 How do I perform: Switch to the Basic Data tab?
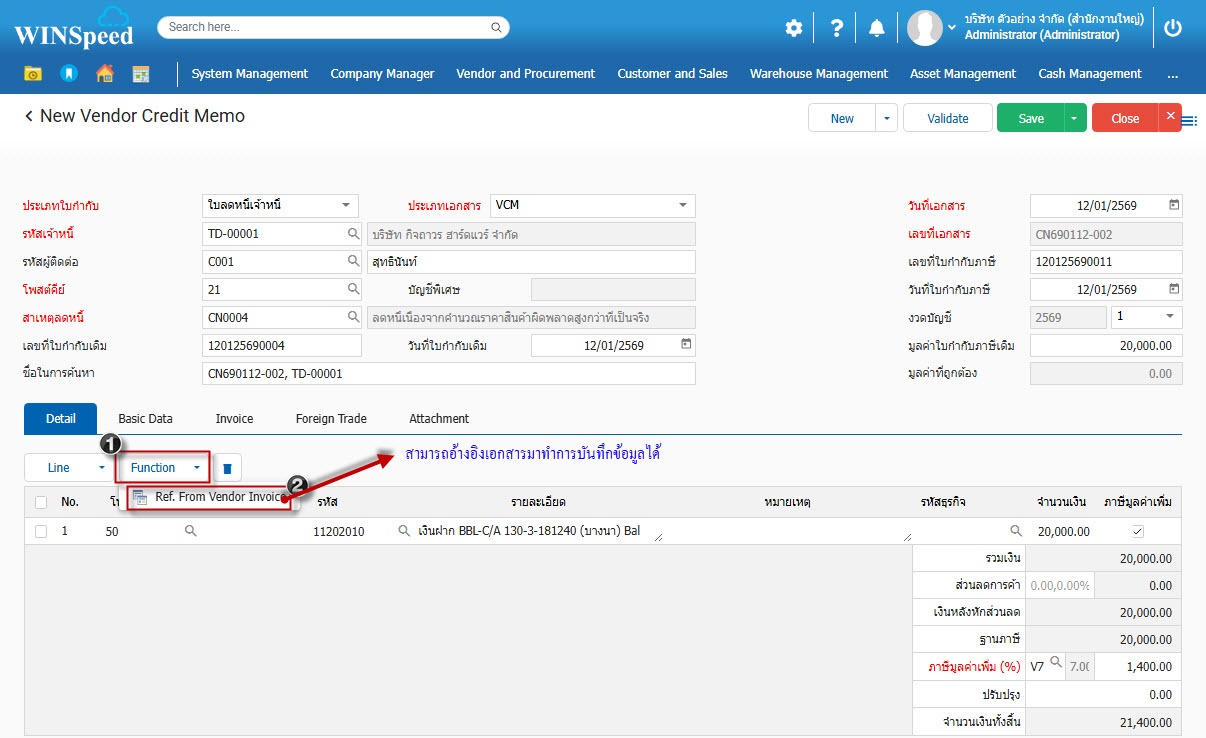pyautogui.click(x=145, y=418)
